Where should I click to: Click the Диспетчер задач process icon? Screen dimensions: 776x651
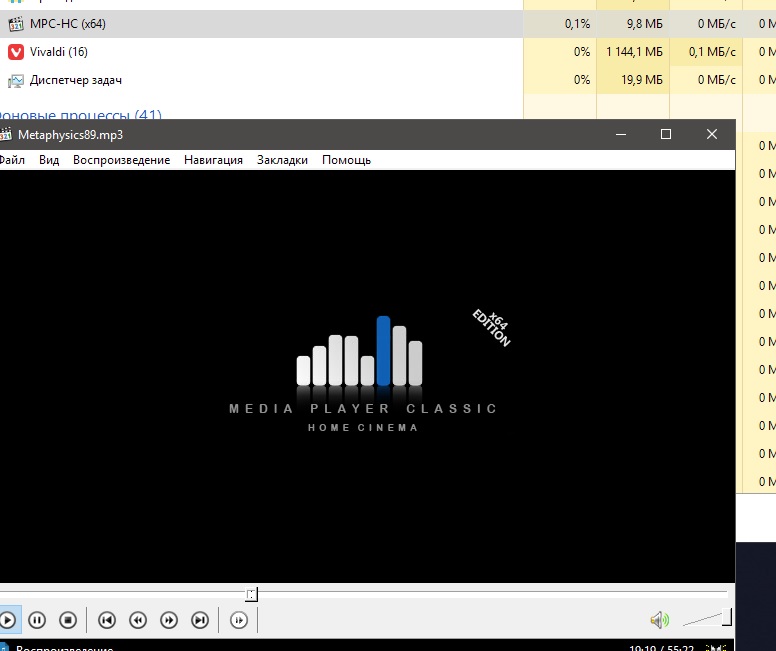click(16, 80)
